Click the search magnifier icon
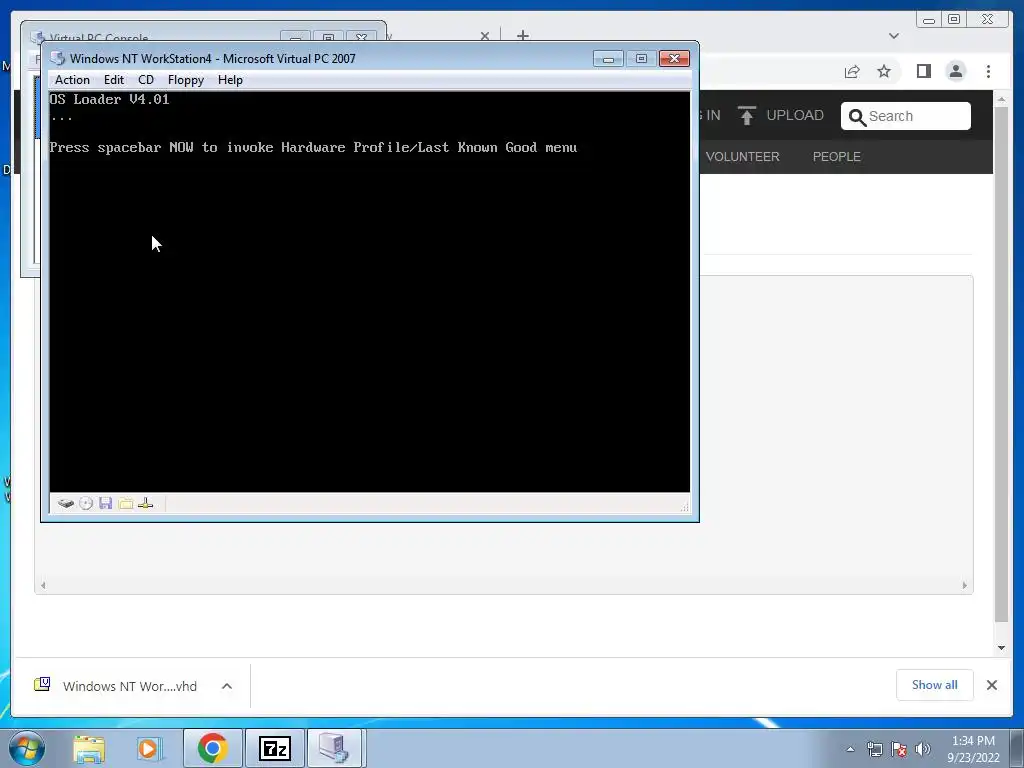The height and width of the screenshot is (768, 1024). pyautogui.click(x=857, y=117)
